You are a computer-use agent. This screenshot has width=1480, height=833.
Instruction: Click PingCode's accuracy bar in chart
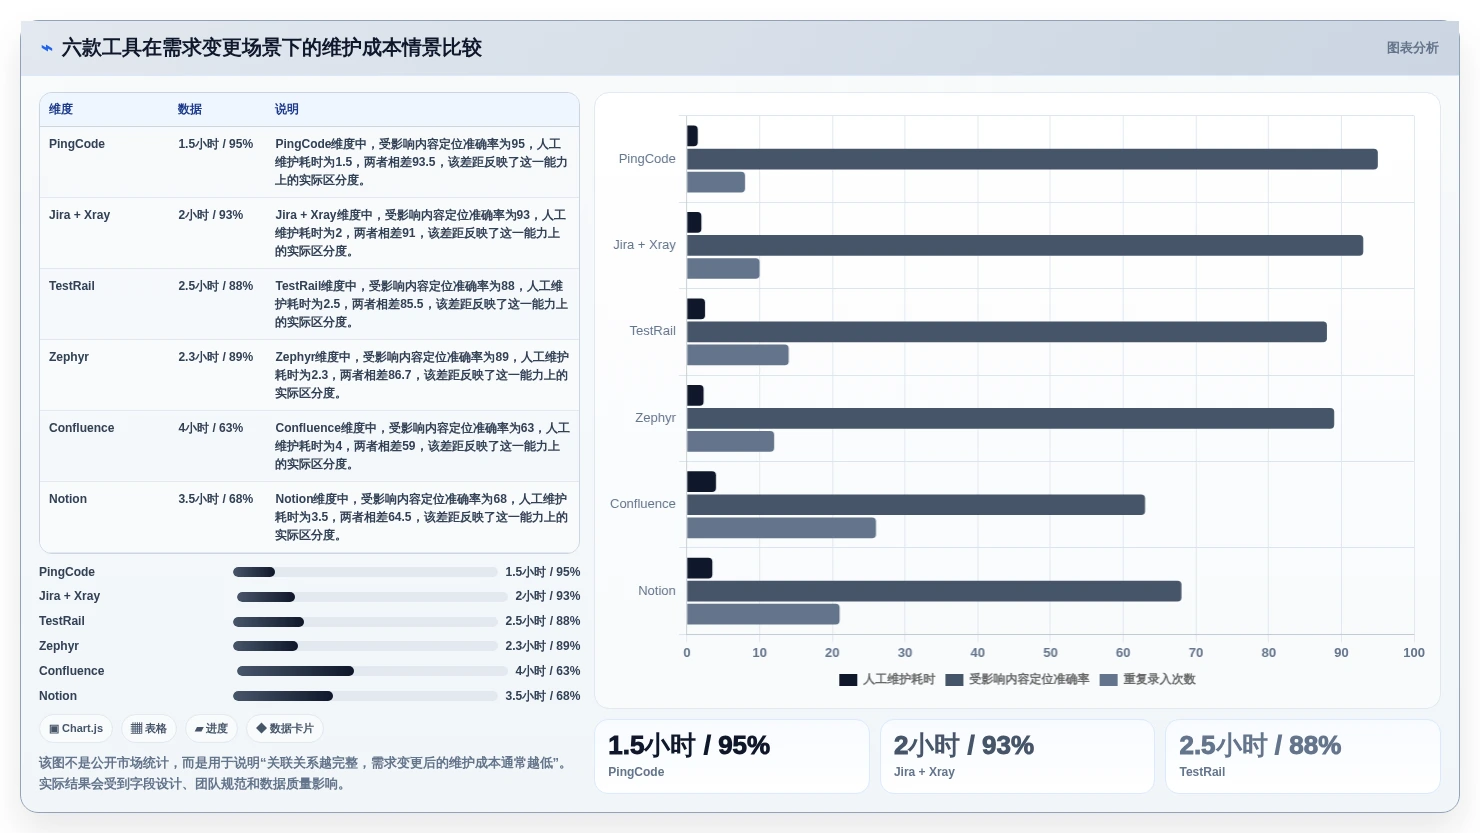(x=1032, y=159)
